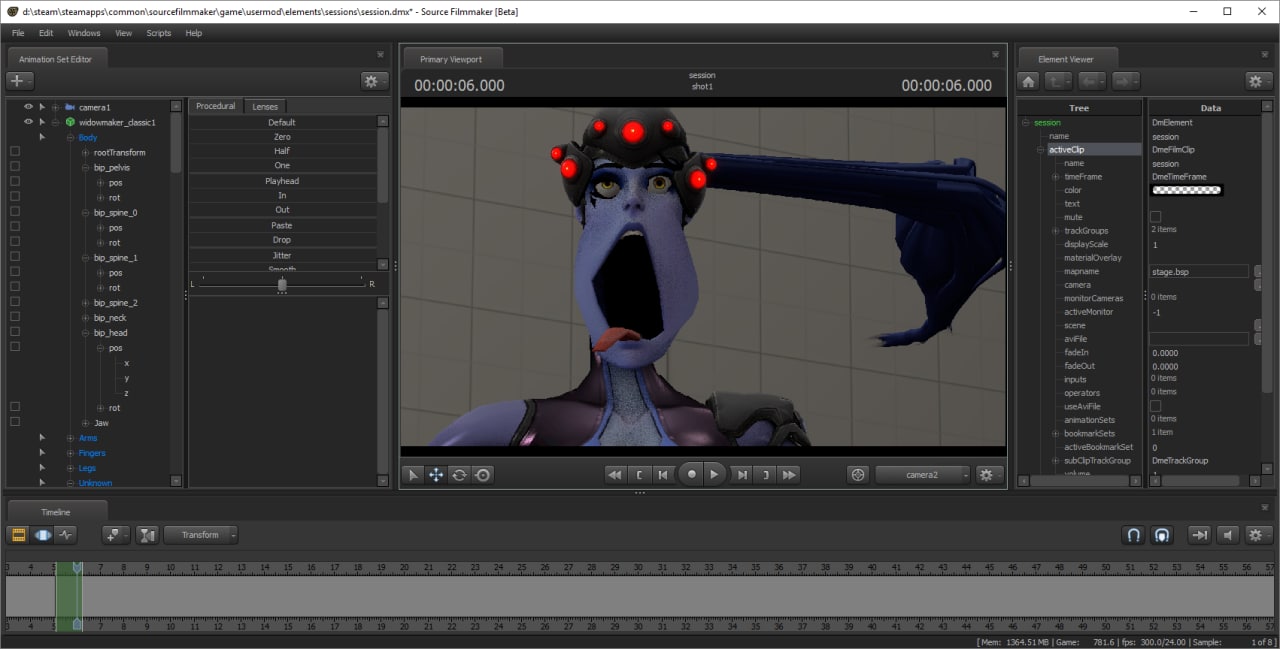
Task: Open the Scripts menu
Action: pos(159,33)
